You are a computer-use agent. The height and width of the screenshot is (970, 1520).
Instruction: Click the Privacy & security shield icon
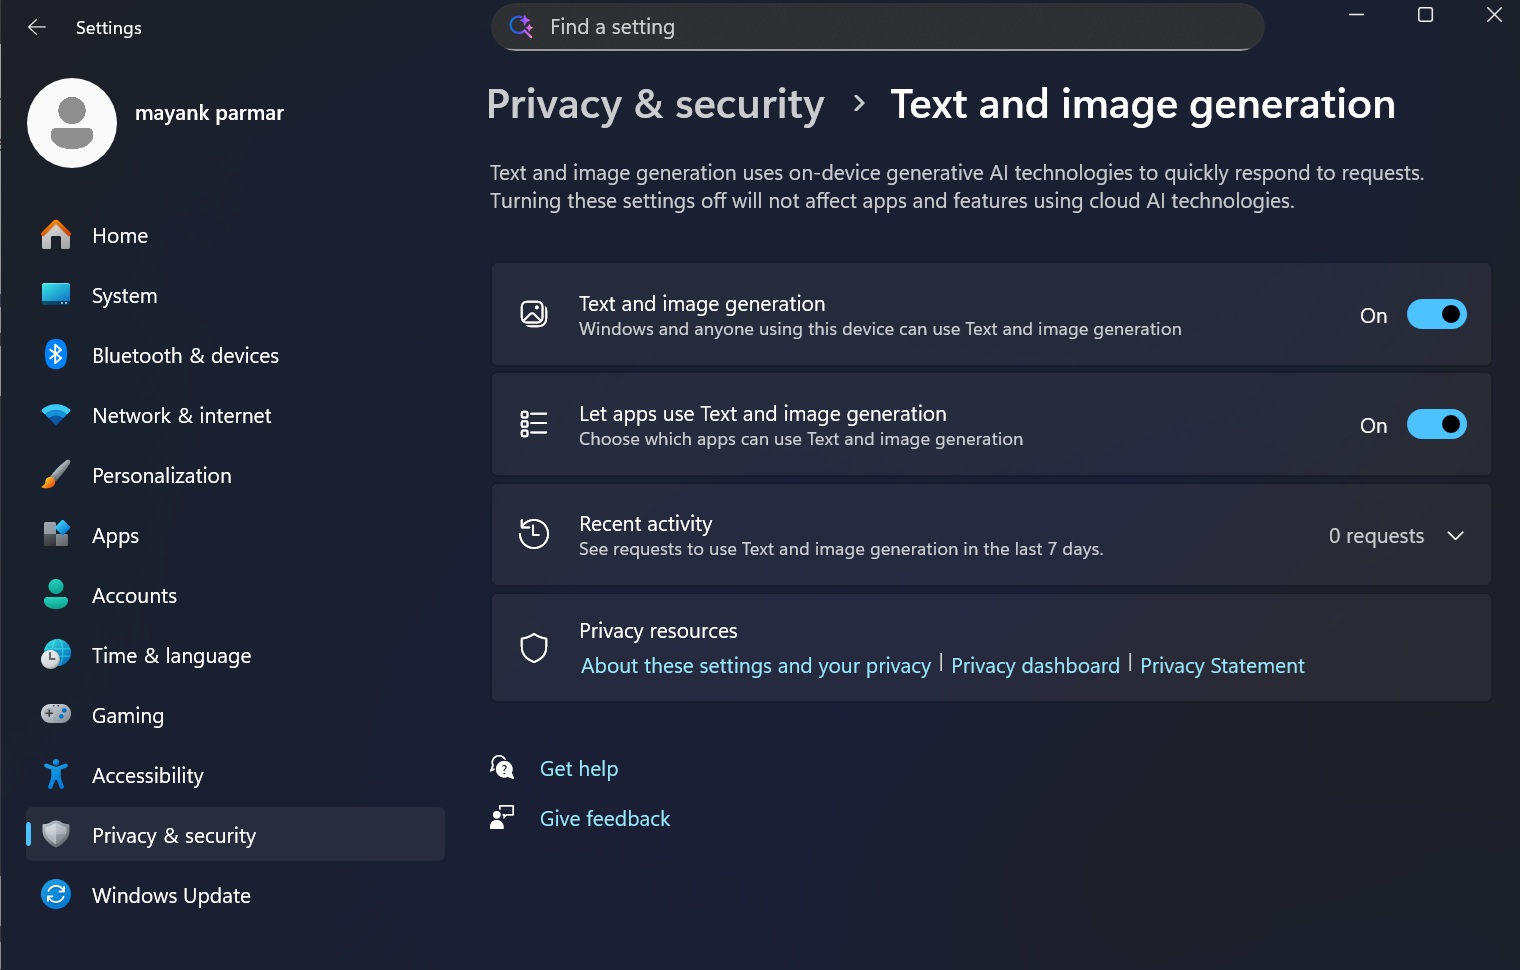pyautogui.click(x=56, y=834)
